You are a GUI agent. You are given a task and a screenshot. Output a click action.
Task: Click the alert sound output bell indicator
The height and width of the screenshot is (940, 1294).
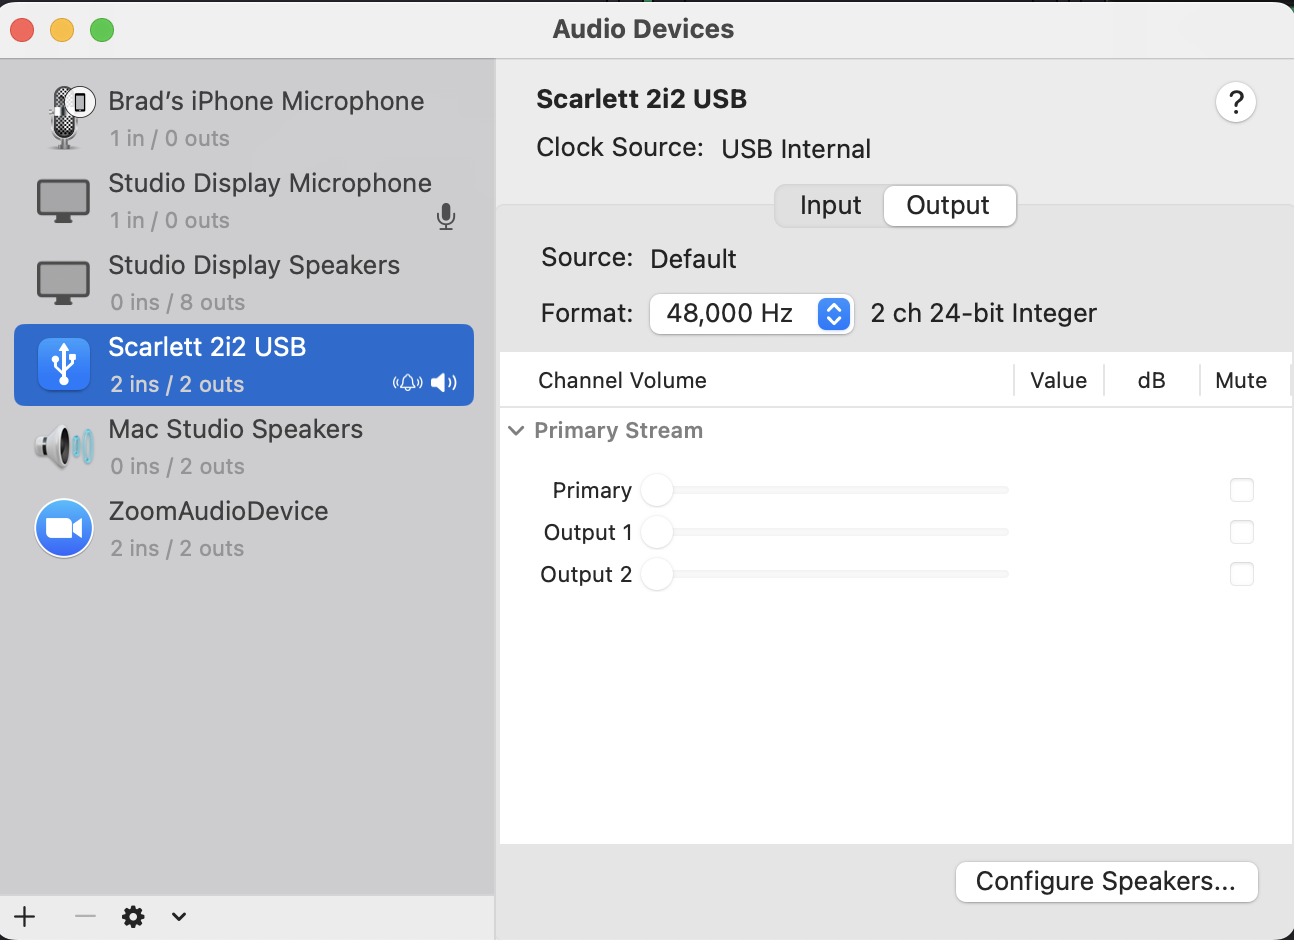click(407, 383)
